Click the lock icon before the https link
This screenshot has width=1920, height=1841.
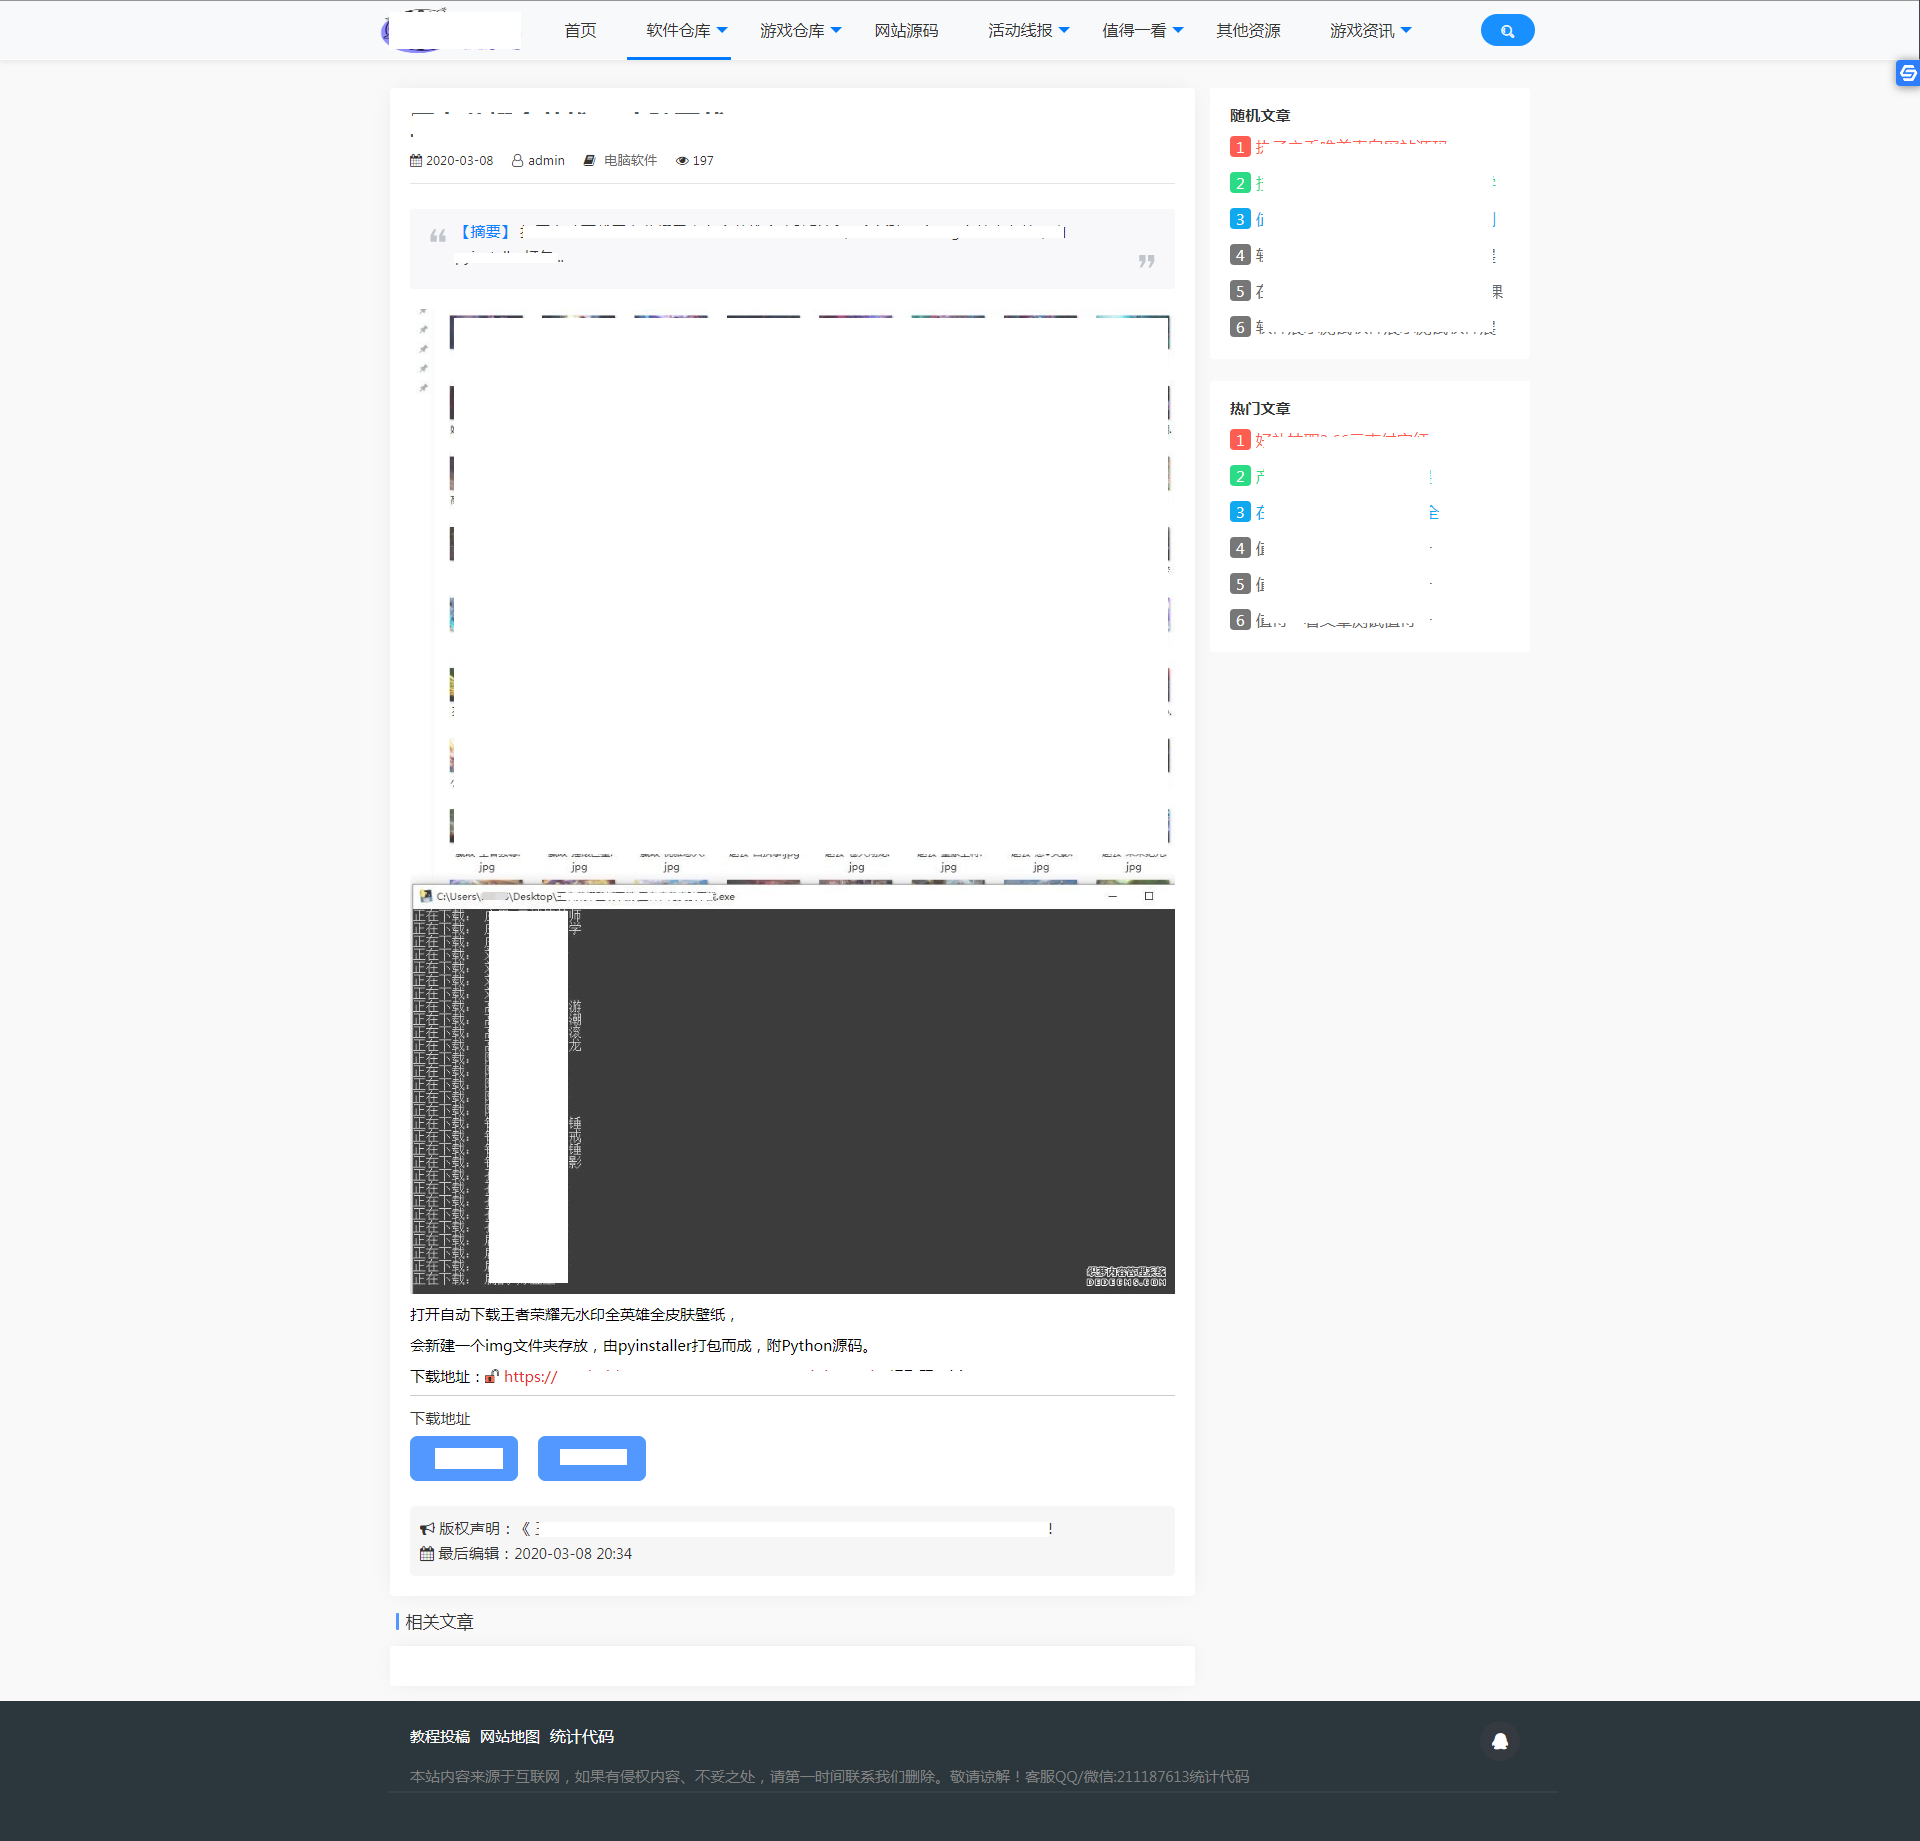coord(491,1377)
